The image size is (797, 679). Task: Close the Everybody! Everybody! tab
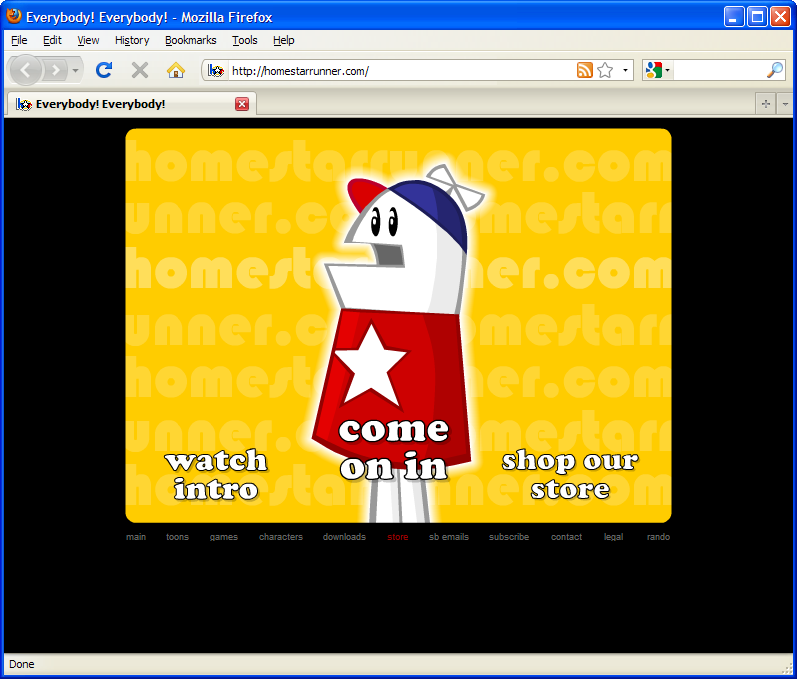coord(242,104)
